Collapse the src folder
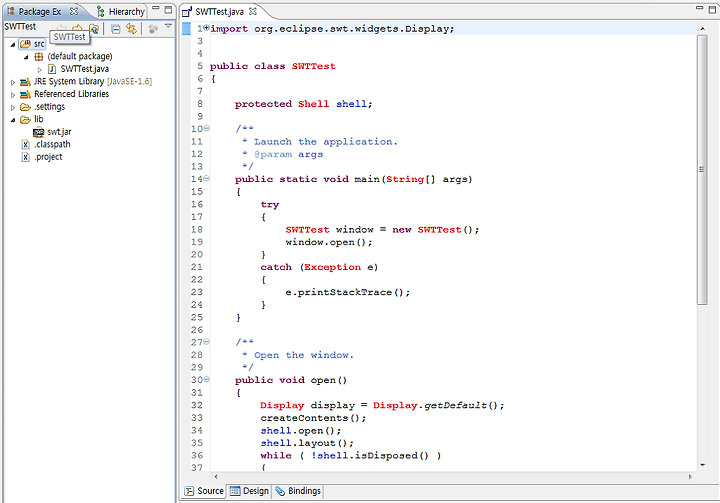The height and width of the screenshot is (503, 720). [x=13, y=45]
